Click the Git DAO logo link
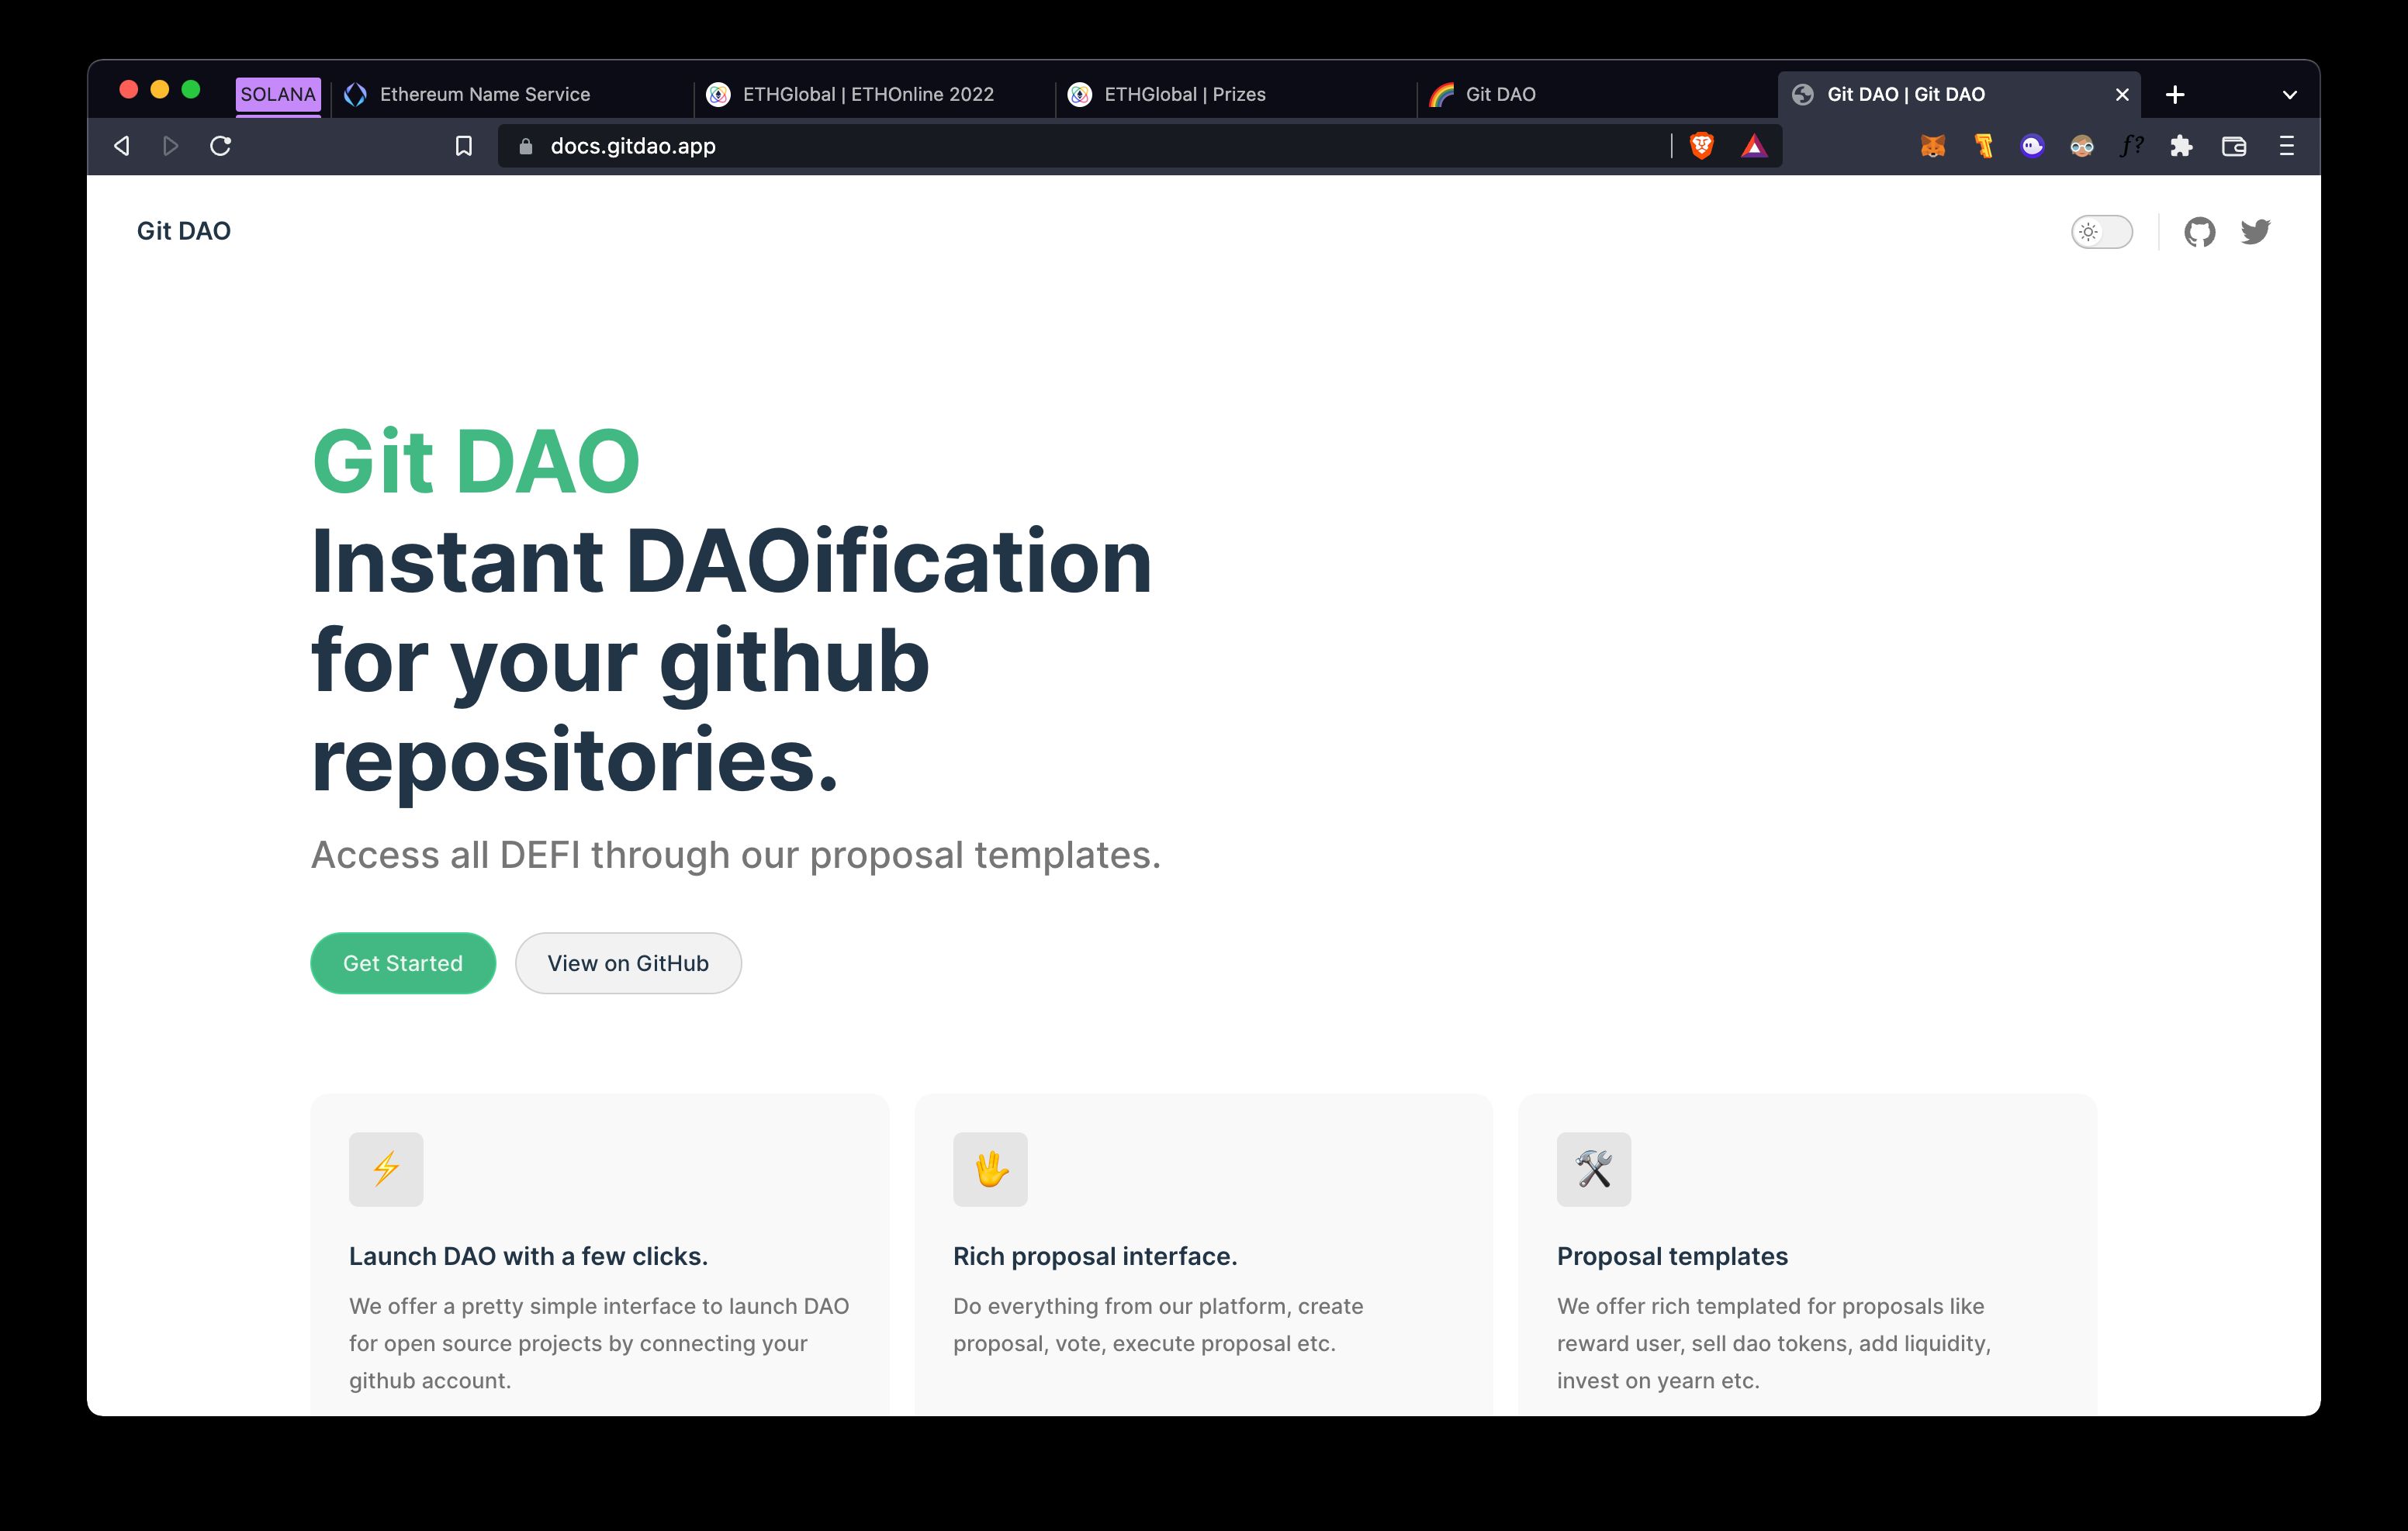Screen dimensions: 2408x1531 pos(184,231)
